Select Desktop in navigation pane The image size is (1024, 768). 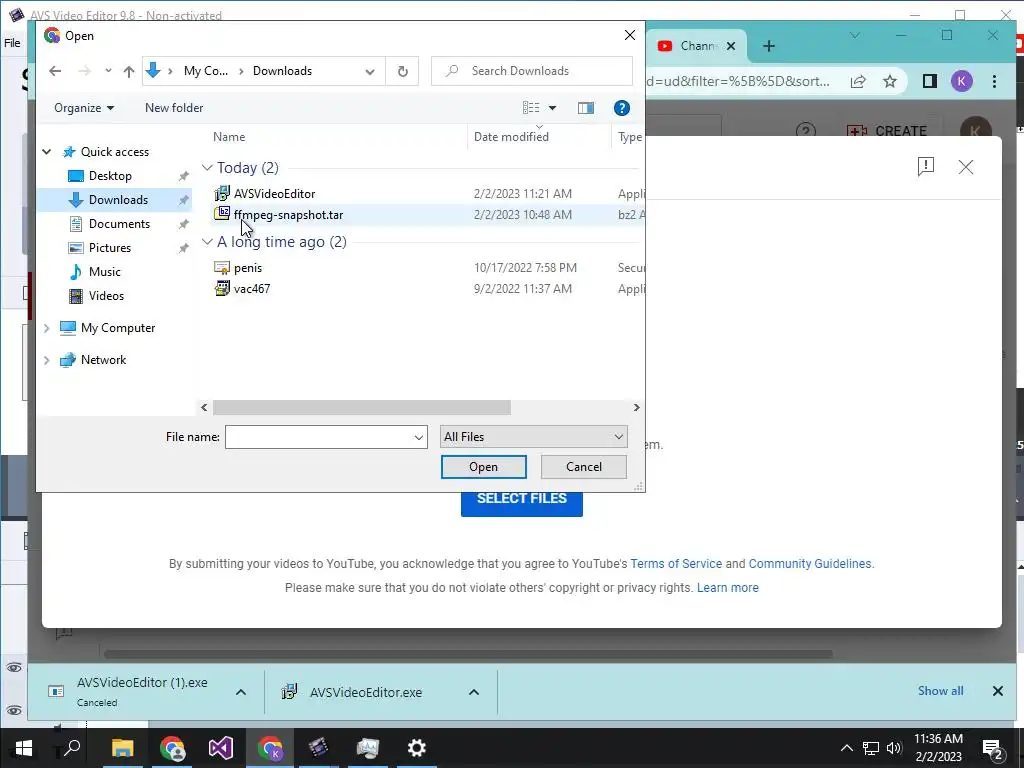point(110,176)
